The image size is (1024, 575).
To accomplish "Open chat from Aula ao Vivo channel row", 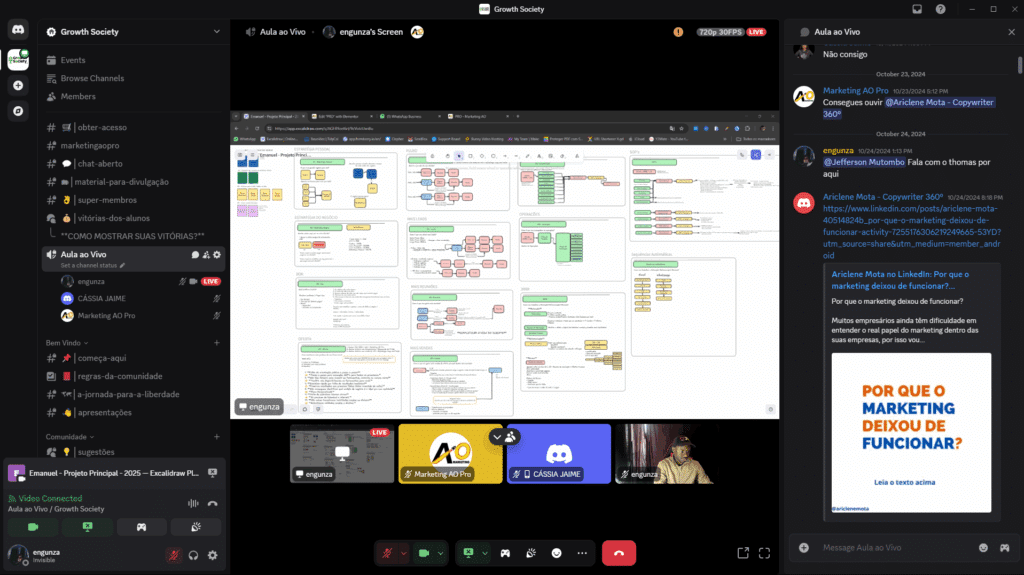I will (195, 255).
